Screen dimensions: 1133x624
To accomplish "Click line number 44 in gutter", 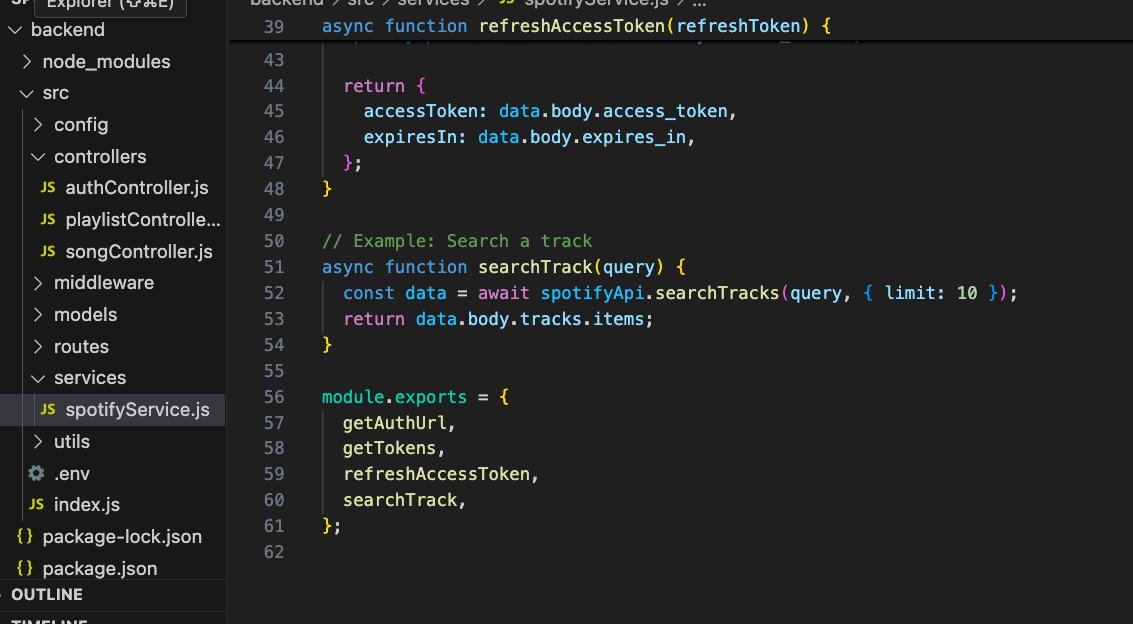I will tap(274, 85).
